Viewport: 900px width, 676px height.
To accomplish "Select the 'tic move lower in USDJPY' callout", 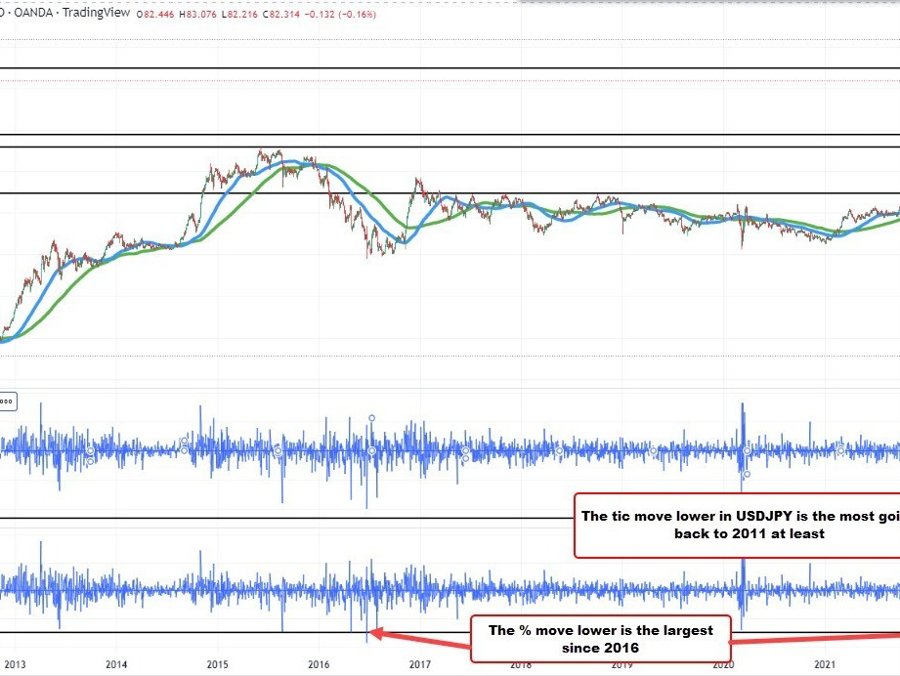I will point(737,525).
